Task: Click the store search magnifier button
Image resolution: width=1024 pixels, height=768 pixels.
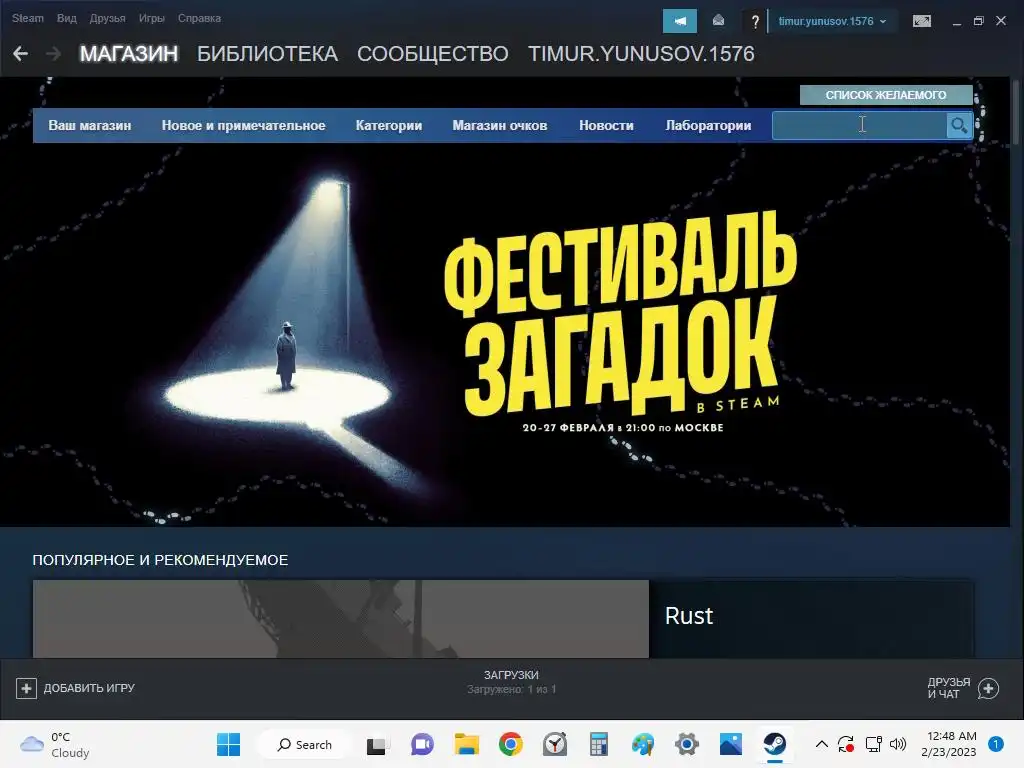Action: click(x=959, y=125)
